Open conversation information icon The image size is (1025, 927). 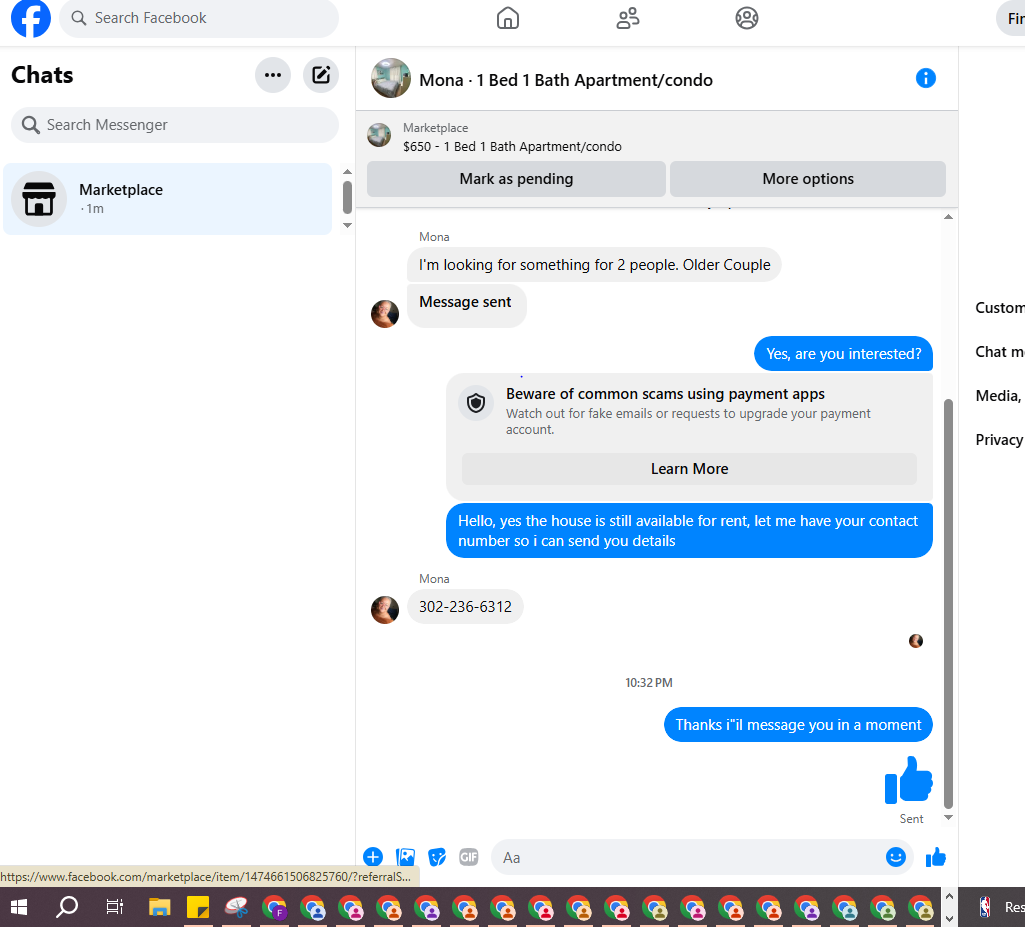pyautogui.click(x=925, y=78)
